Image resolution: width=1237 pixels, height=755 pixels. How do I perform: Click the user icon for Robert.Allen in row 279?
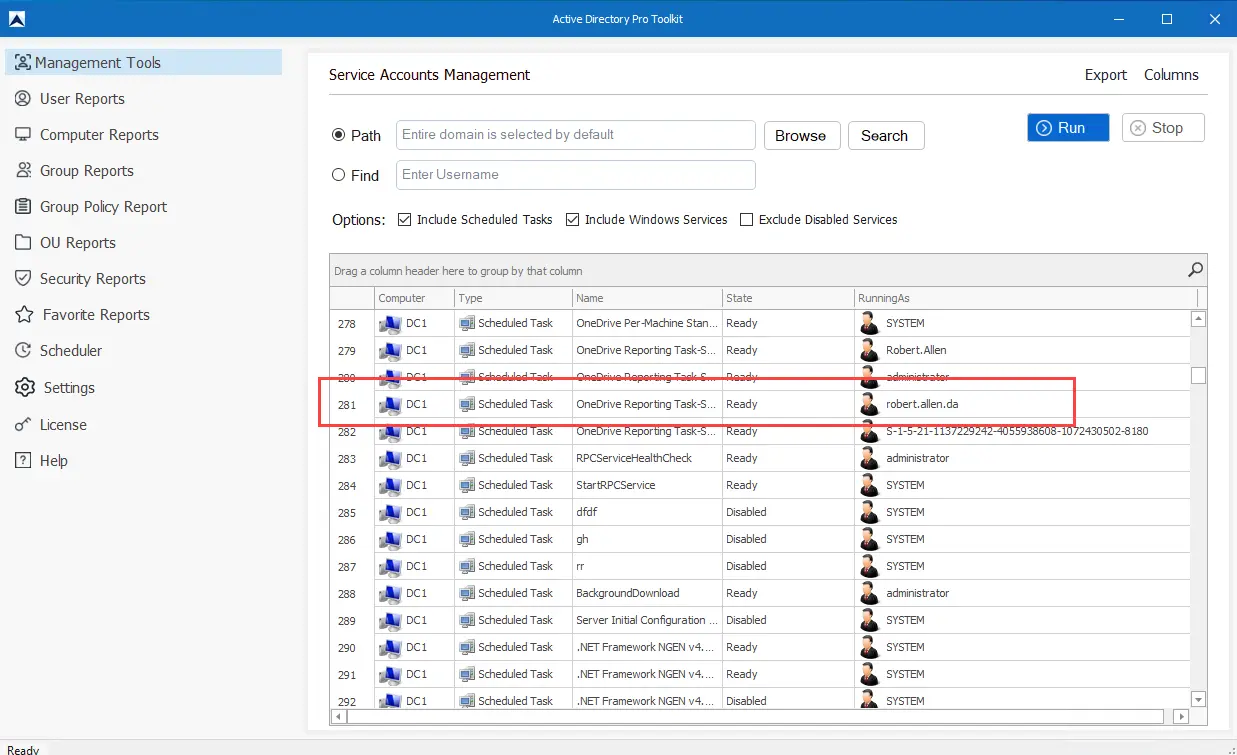click(869, 350)
